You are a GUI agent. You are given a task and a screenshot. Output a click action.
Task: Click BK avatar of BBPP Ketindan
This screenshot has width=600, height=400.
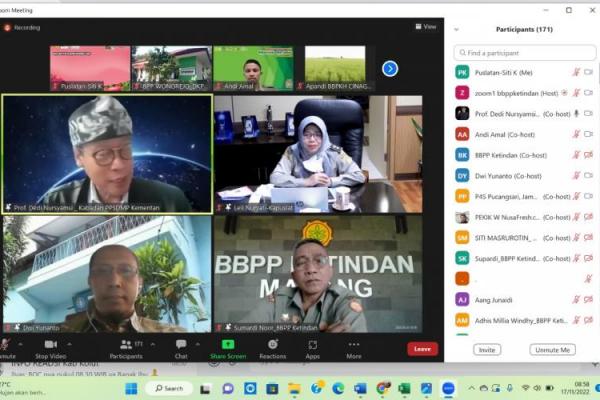pos(462,155)
